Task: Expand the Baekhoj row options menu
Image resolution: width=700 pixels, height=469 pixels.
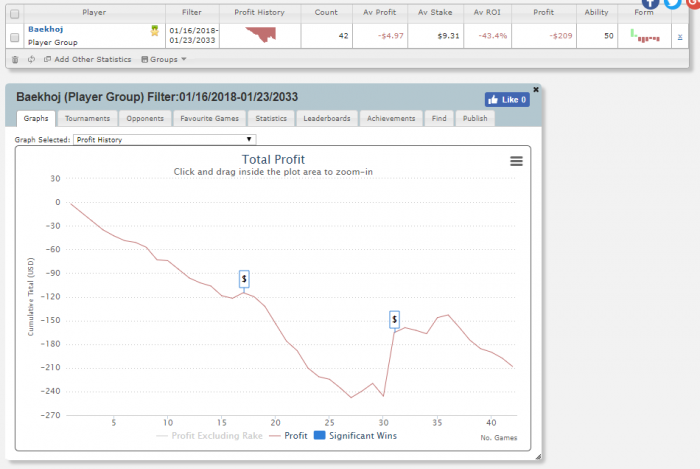Action: point(680,37)
